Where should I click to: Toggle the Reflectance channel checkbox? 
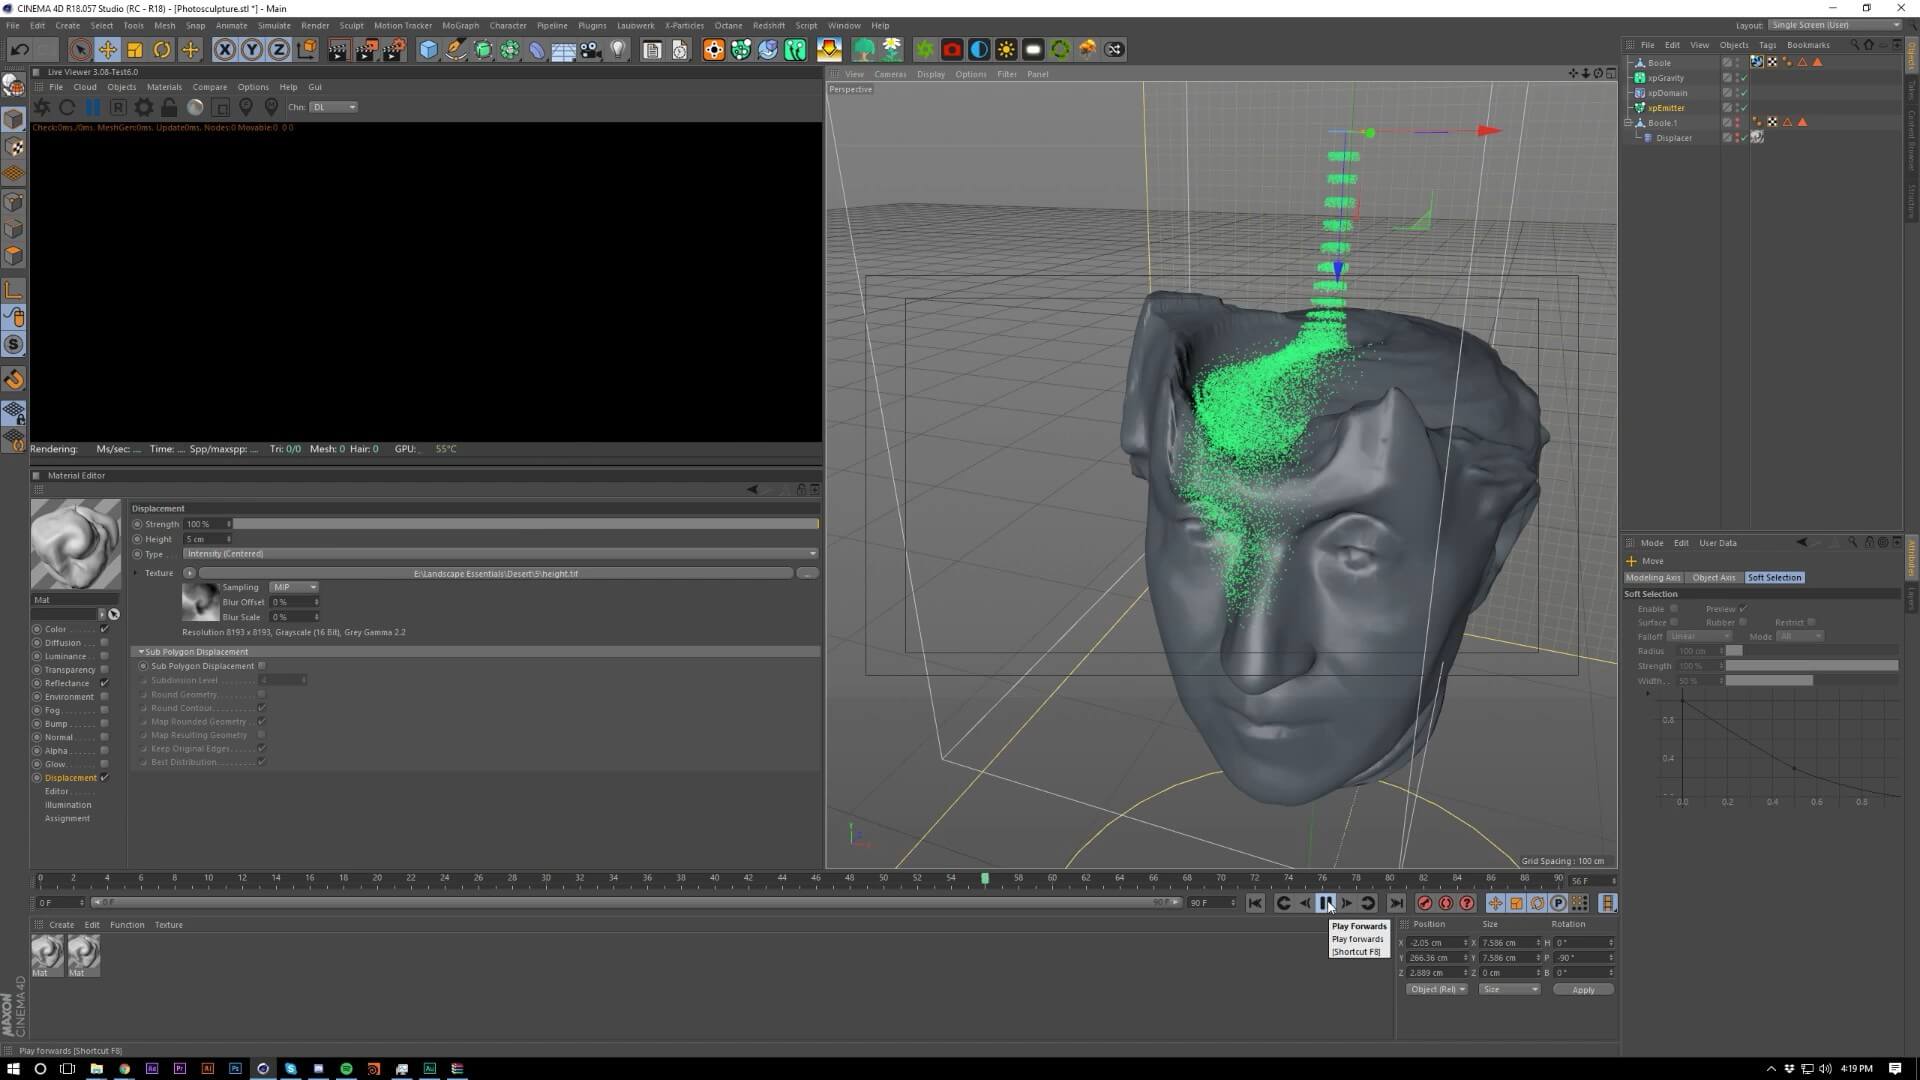104,683
